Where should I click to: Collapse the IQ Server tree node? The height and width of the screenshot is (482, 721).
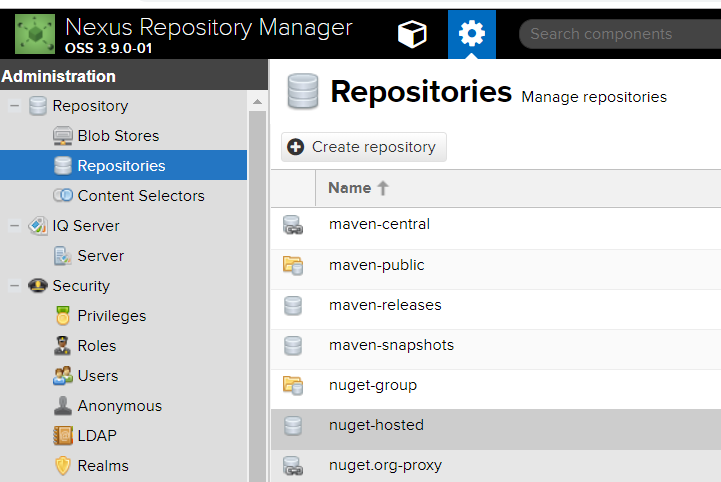(14, 226)
